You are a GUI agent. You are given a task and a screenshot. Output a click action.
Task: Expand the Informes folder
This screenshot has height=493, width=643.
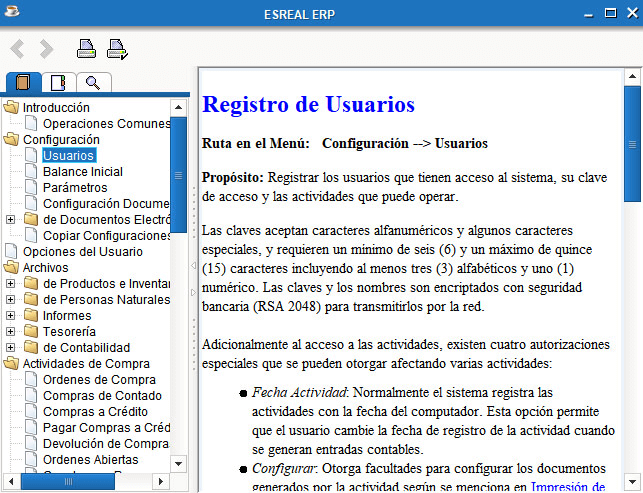[10, 315]
